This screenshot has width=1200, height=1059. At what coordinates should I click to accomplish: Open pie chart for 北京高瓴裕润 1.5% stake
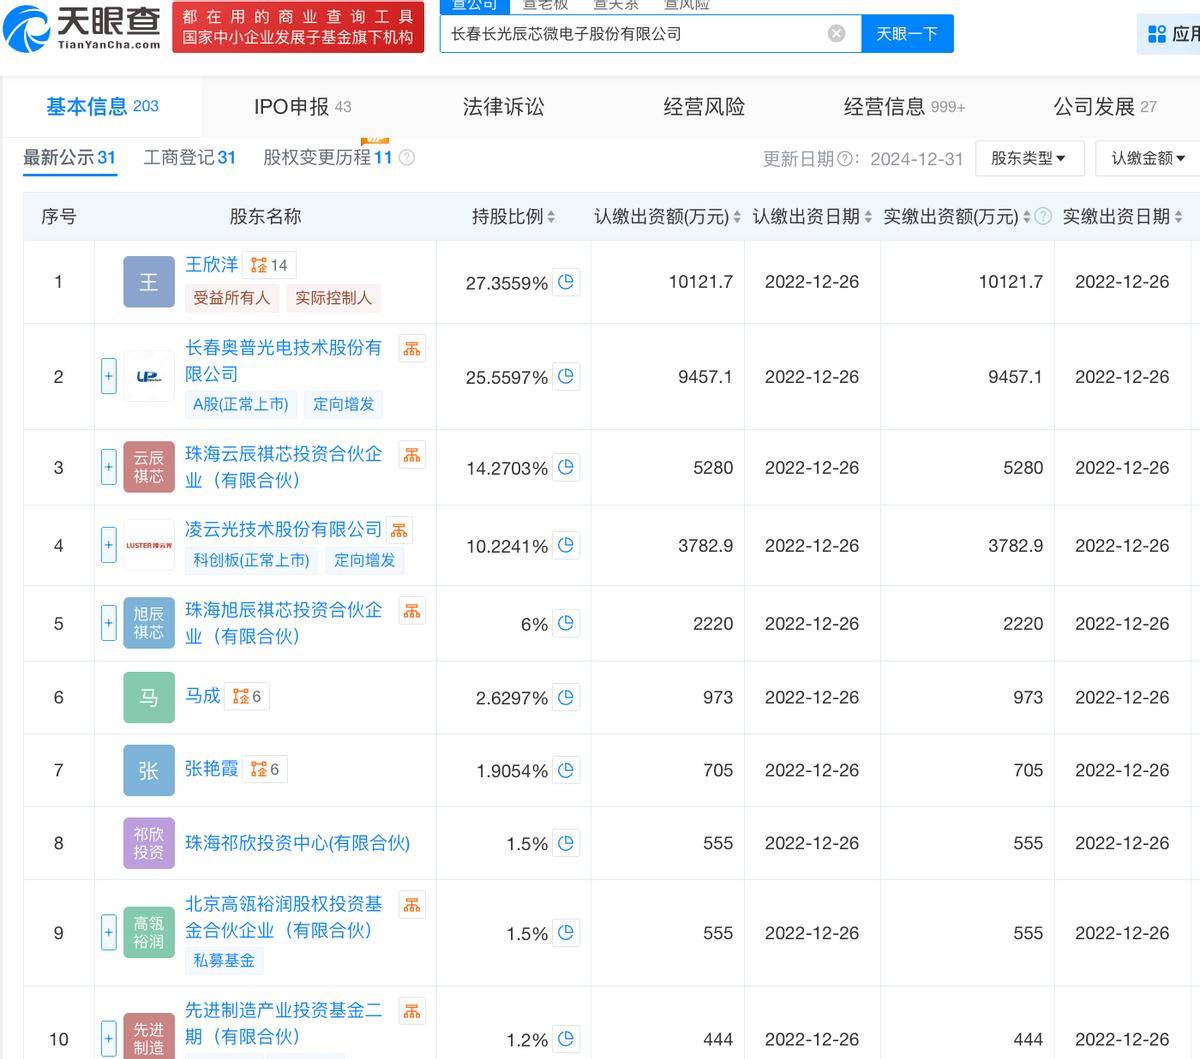point(566,933)
